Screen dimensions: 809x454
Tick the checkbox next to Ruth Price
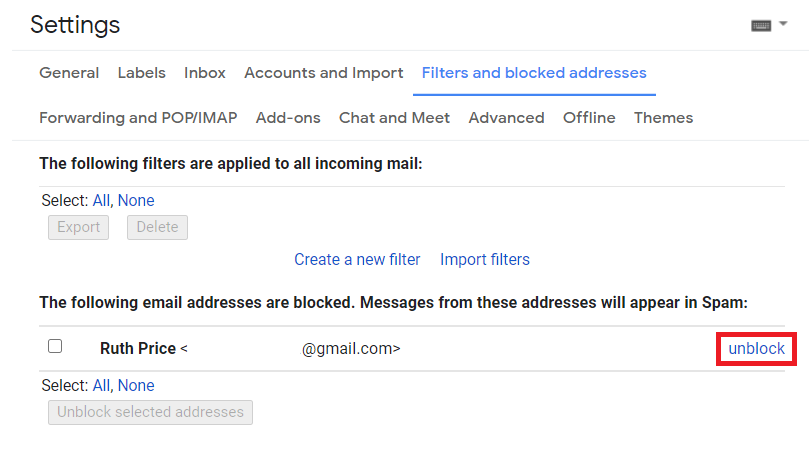point(55,346)
